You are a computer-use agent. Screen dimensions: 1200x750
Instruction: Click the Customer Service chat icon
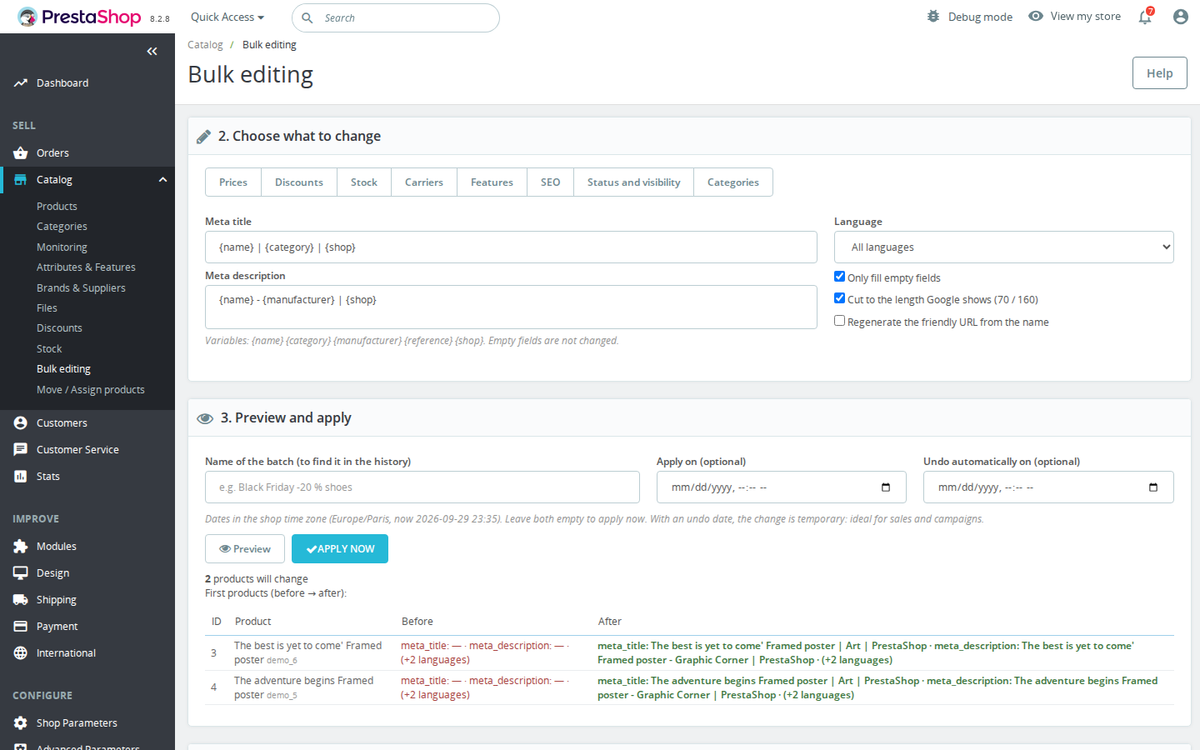point(20,450)
